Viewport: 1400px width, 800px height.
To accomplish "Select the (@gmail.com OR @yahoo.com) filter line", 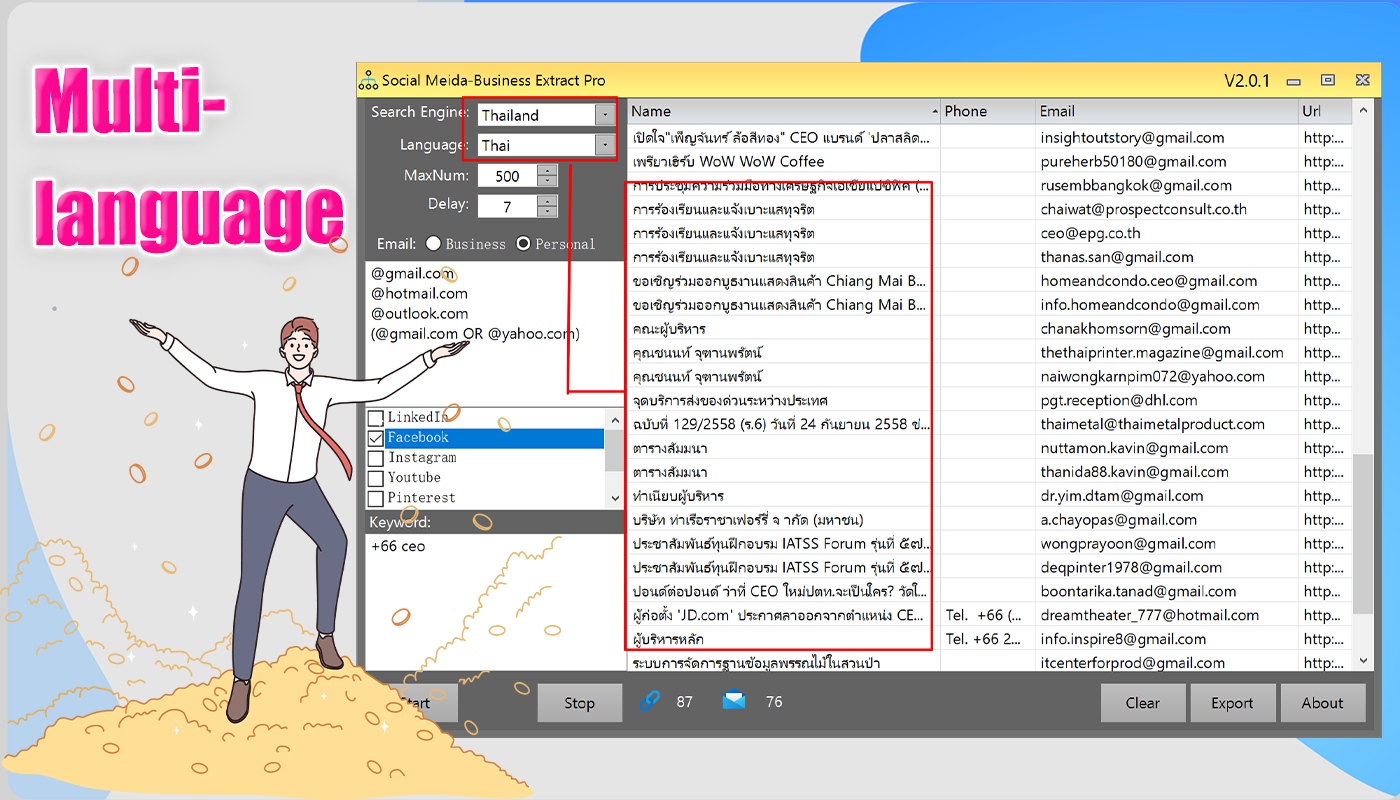I will (x=475, y=333).
